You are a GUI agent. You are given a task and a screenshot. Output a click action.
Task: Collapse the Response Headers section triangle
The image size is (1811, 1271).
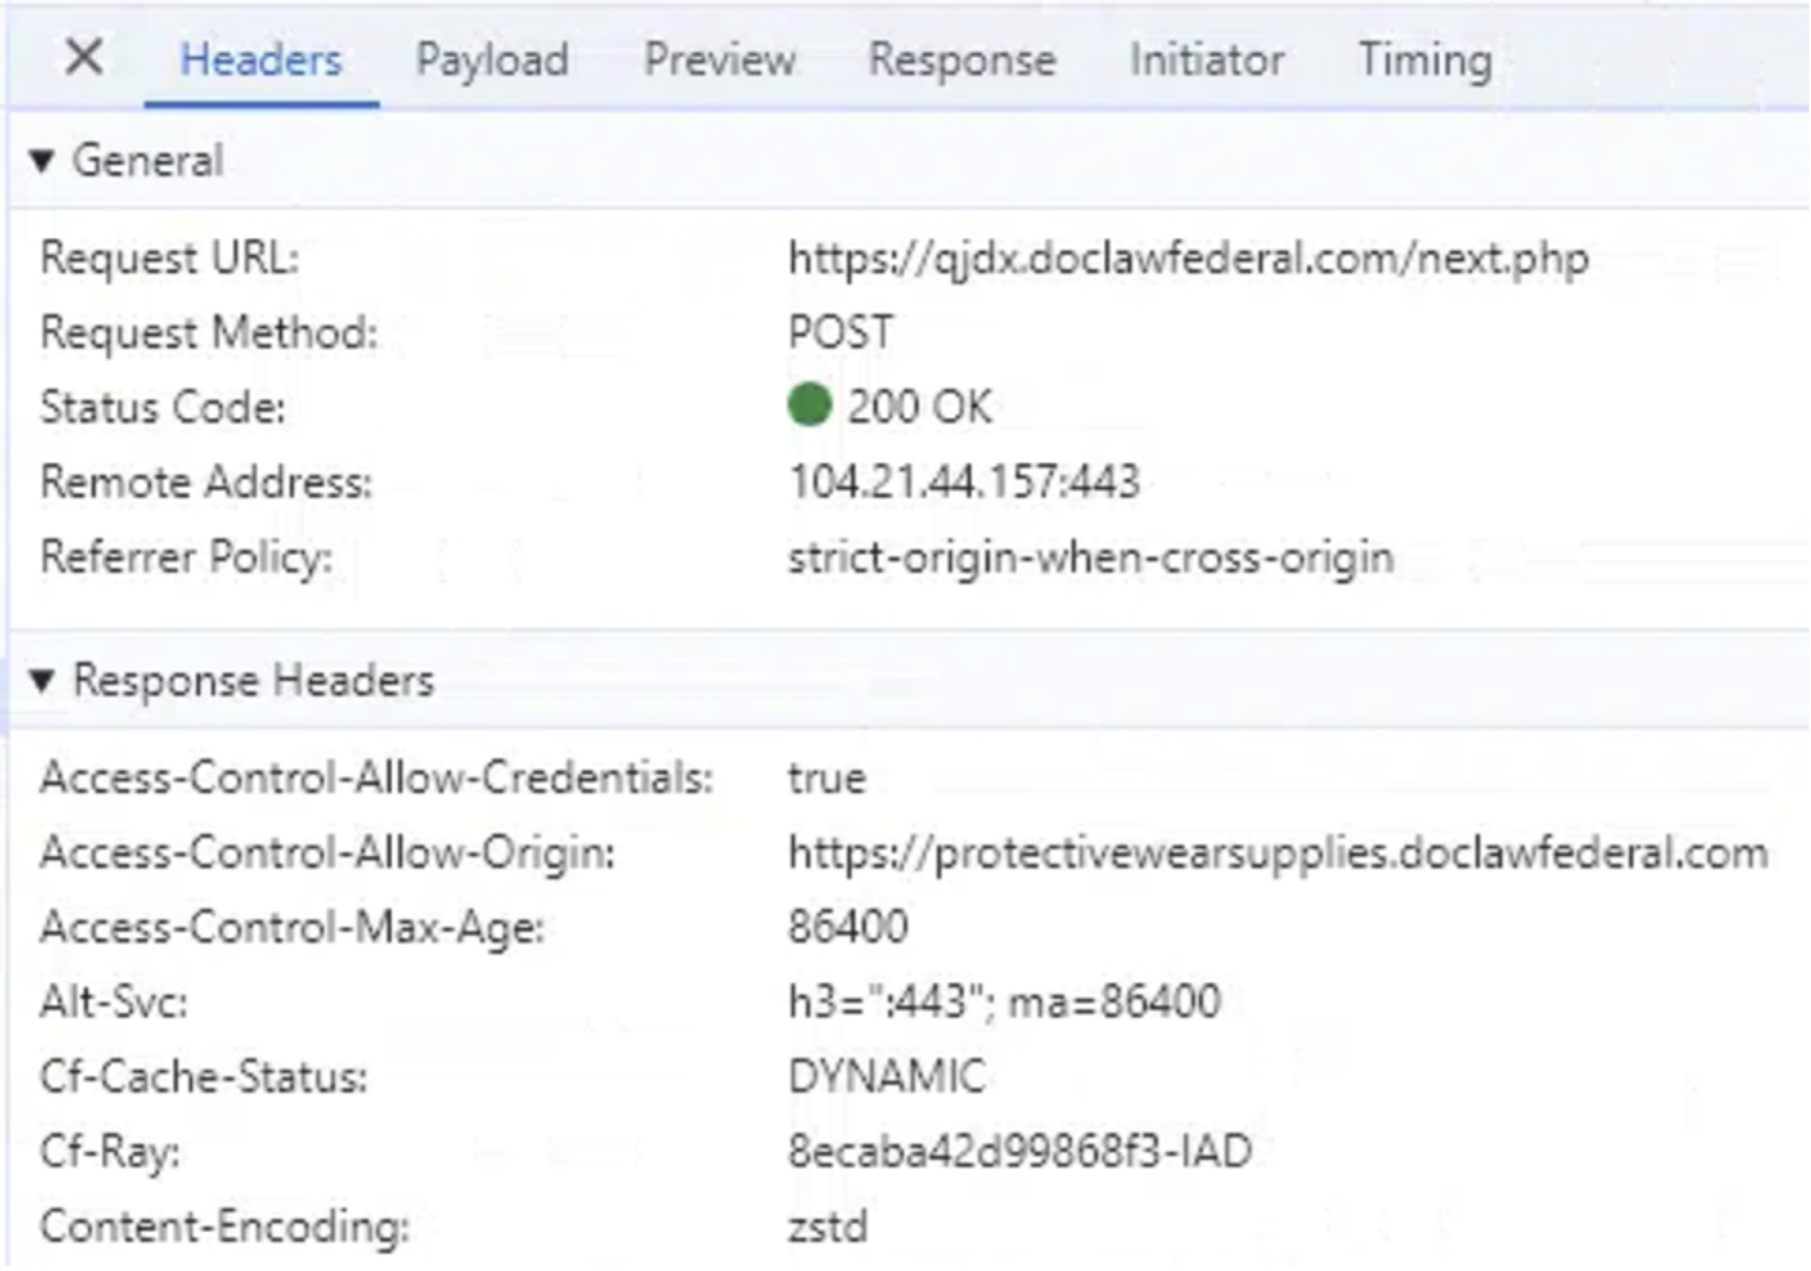[41, 681]
